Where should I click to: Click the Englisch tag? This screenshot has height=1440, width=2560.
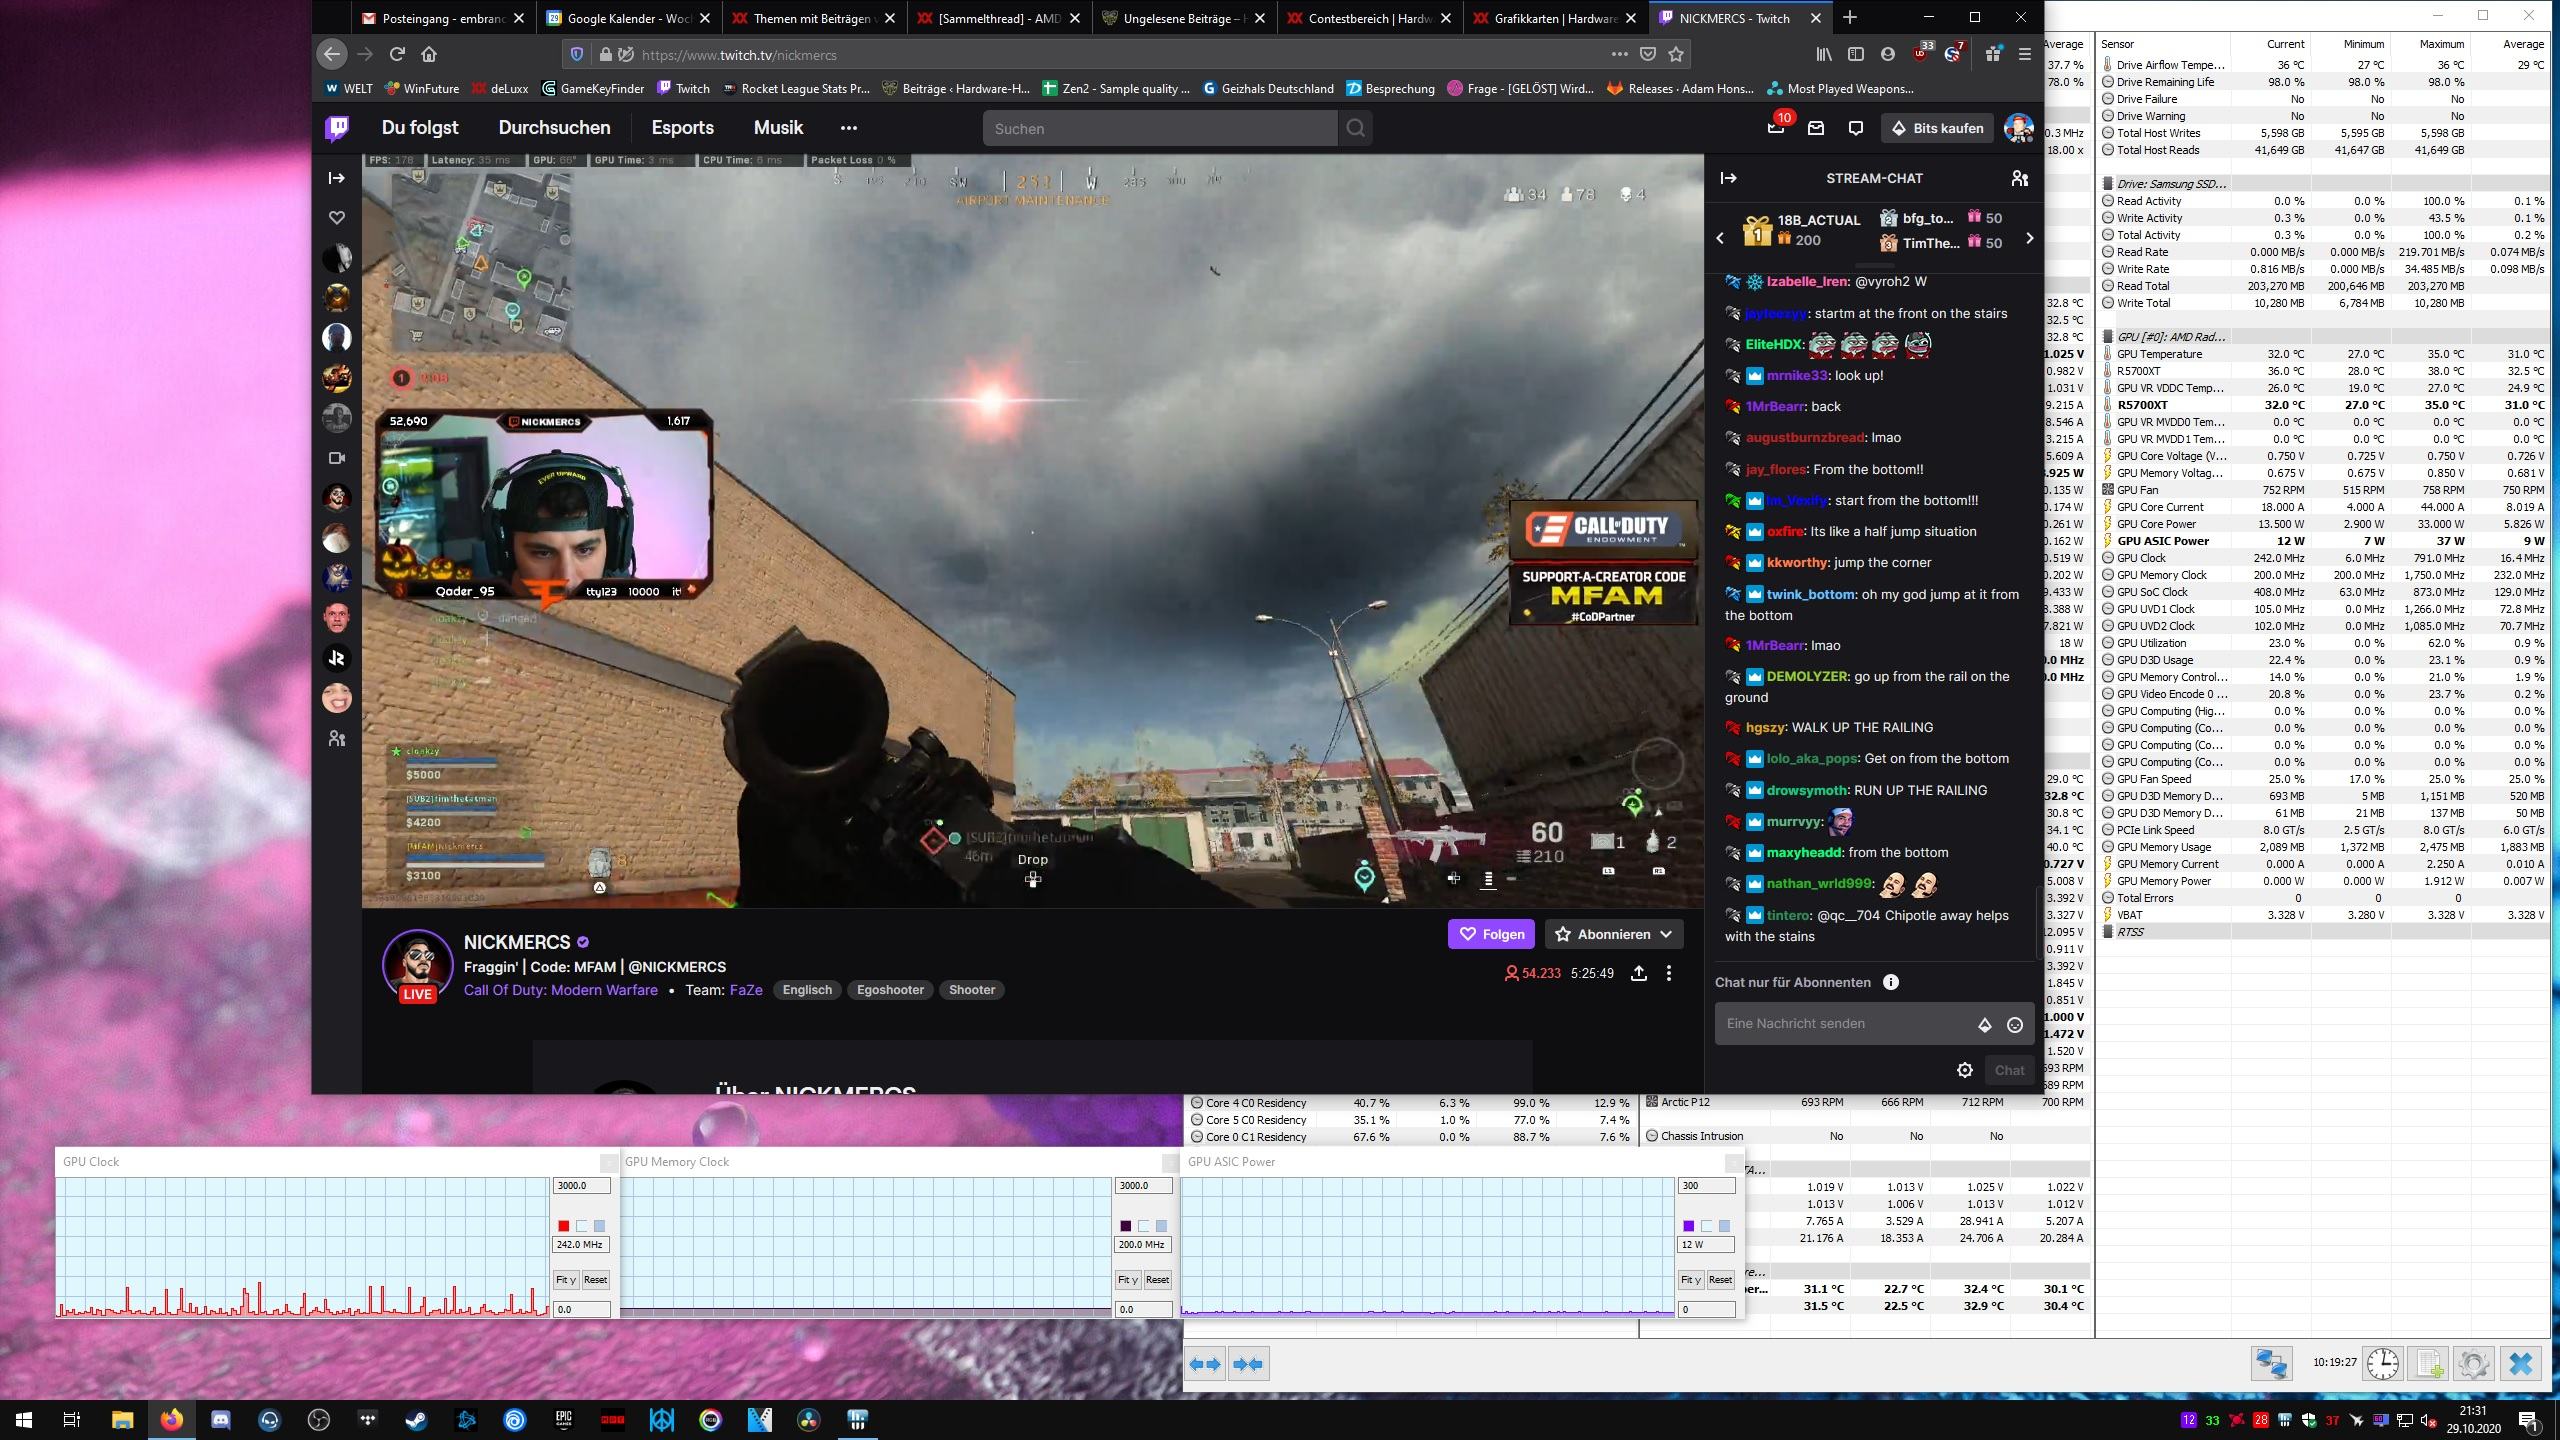click(807, 990)
